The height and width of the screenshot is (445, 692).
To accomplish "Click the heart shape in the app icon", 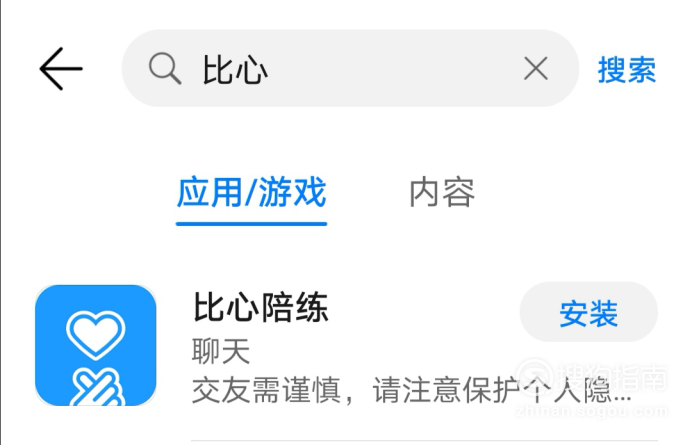I will [96, 335].
